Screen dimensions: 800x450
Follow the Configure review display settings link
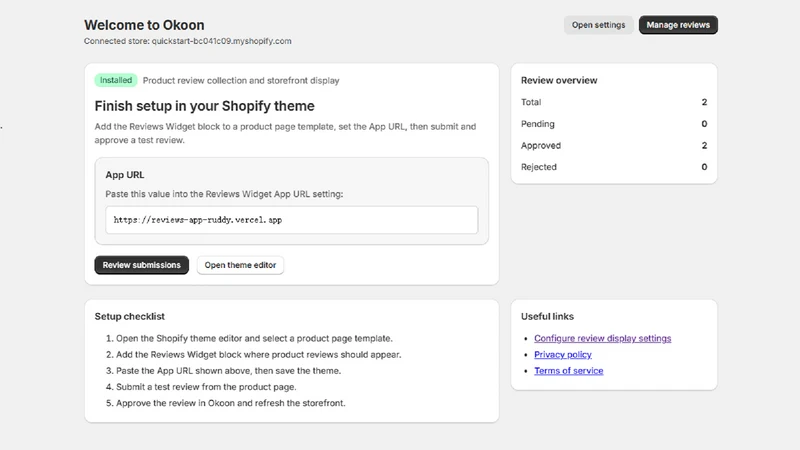click(603, 338)
